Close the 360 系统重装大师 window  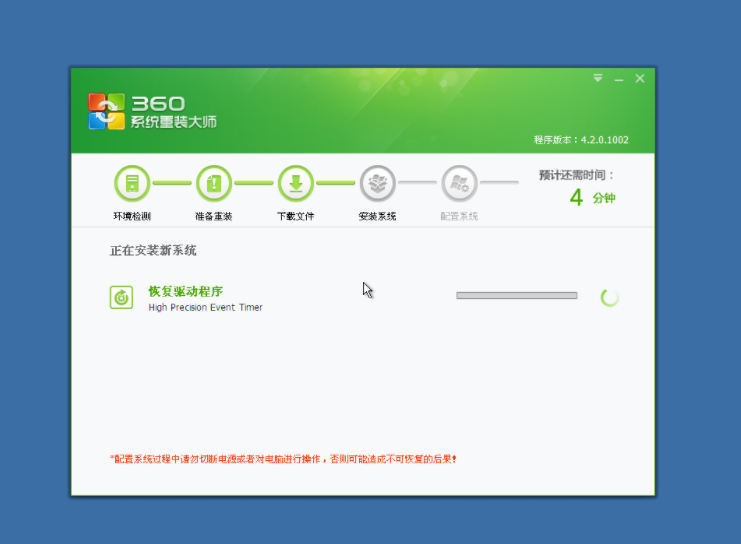pos(640,78)
